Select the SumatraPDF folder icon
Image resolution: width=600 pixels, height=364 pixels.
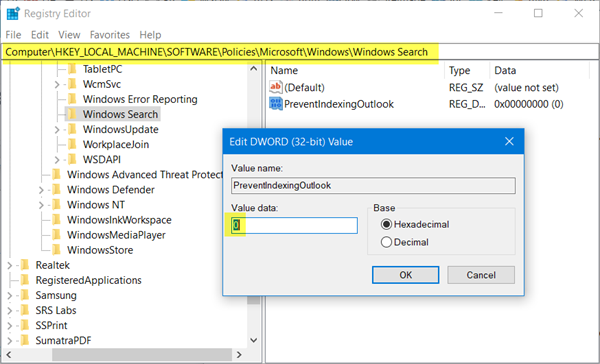(25, 340)
